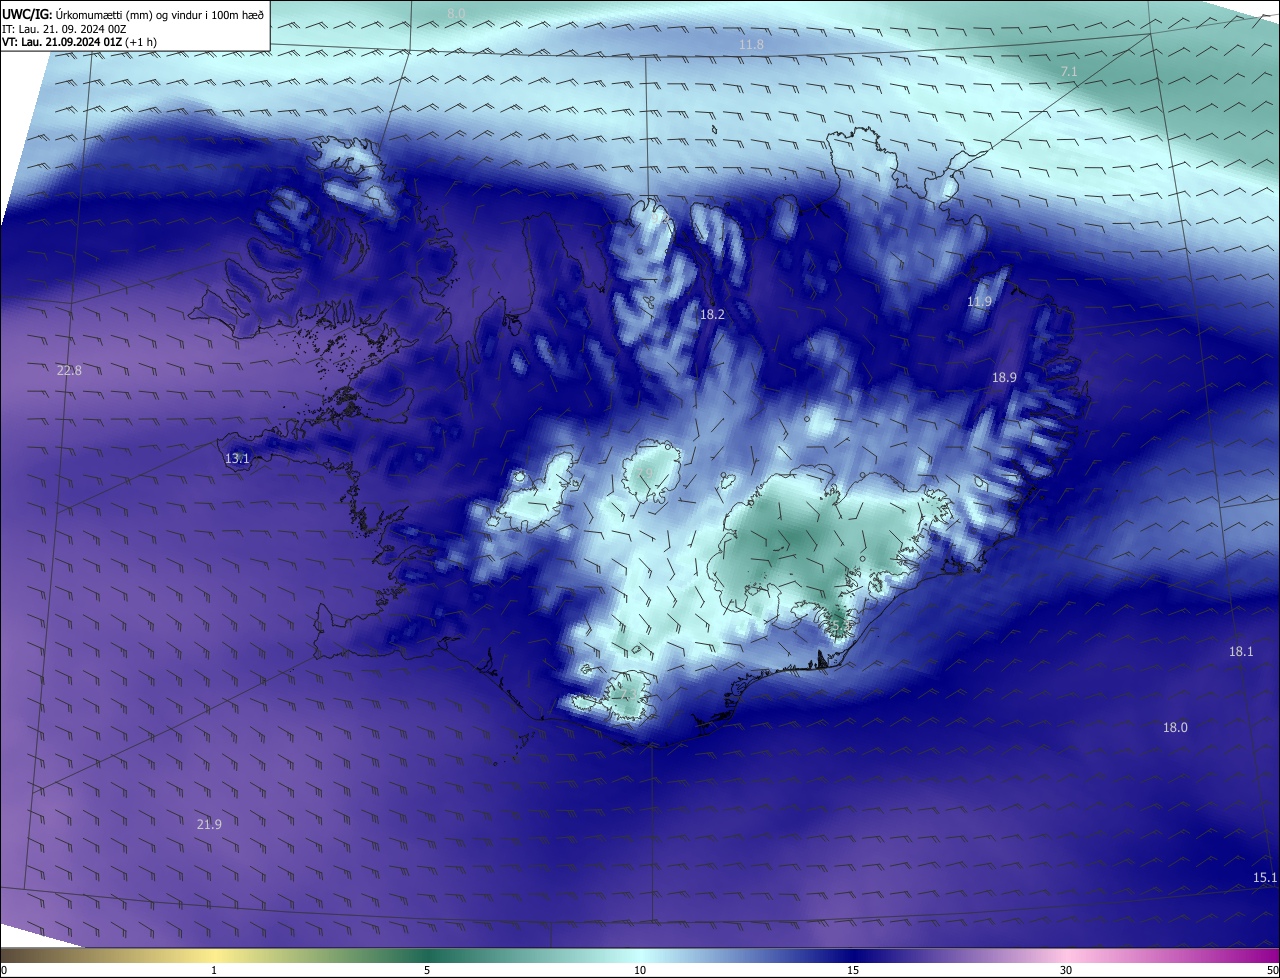Click the 18.0 value label on the map
Image resolution: width=1280 pixels, height=978 pixels.
pos(1175,727)
